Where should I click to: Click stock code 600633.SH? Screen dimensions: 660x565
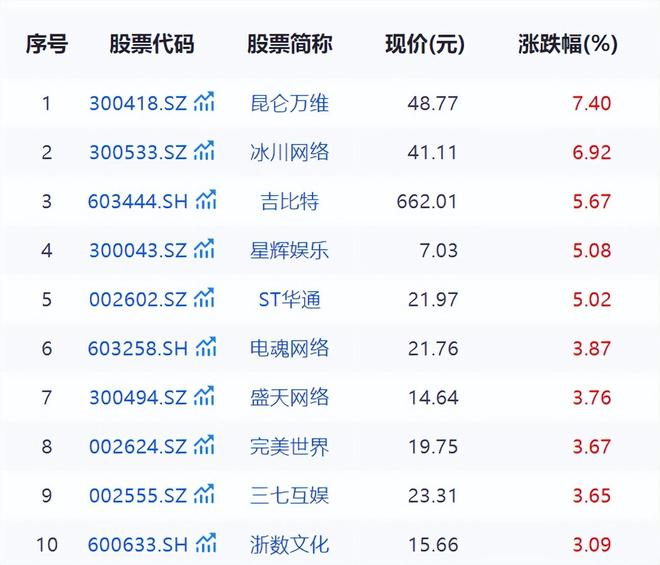pos(138,545)
